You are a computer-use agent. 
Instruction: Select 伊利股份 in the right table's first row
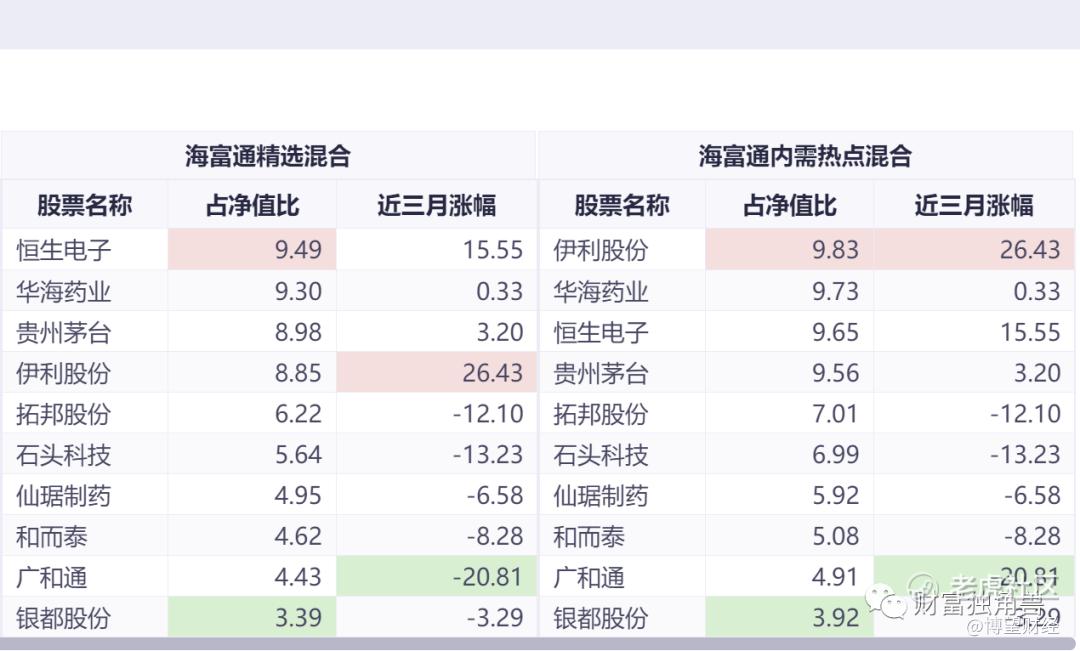point(601,249)
